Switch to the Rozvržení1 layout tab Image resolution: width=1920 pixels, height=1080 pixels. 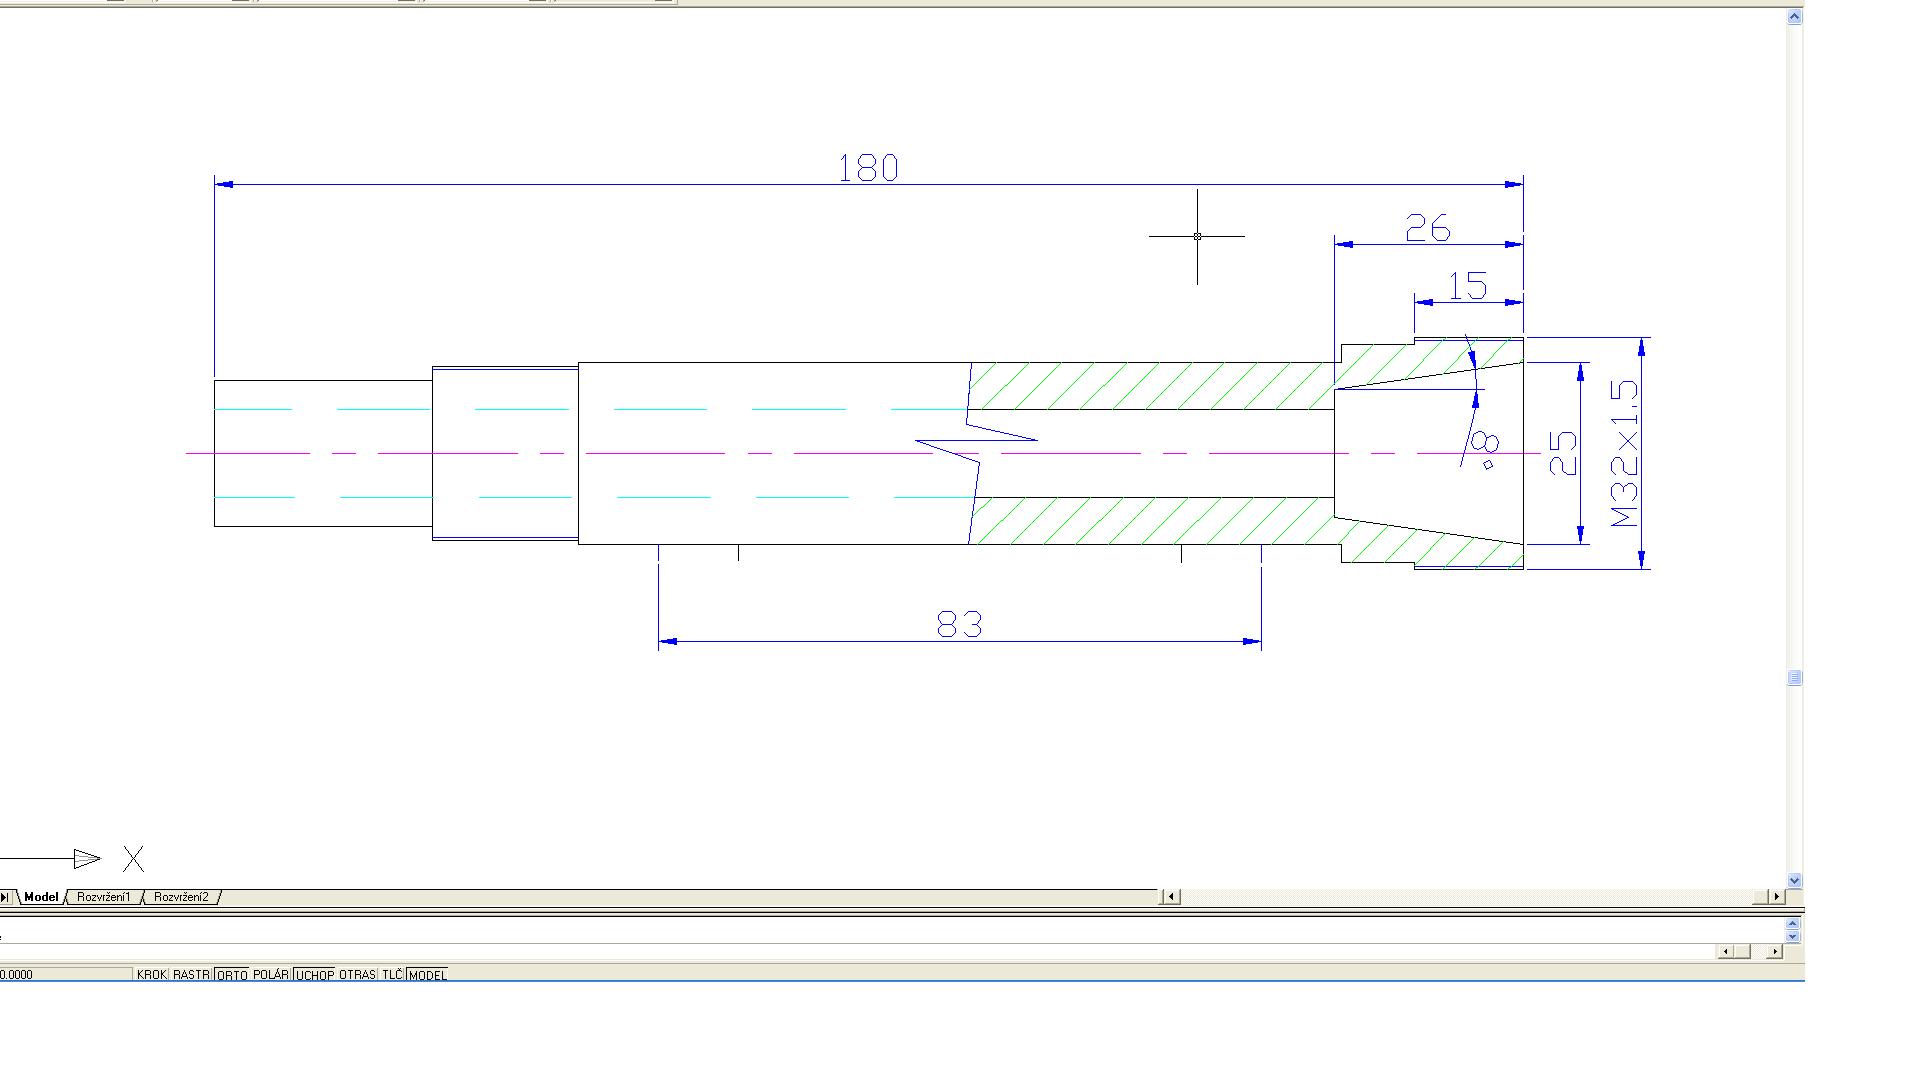pos(104,897)
